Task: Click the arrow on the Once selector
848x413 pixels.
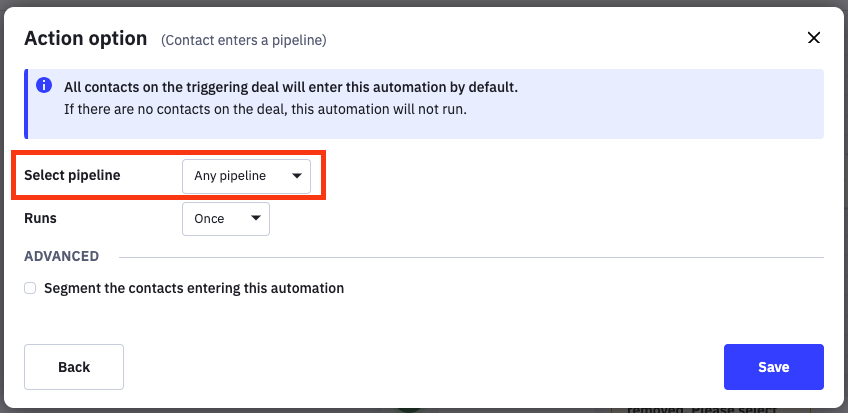Action: click(x=255, y=218)
